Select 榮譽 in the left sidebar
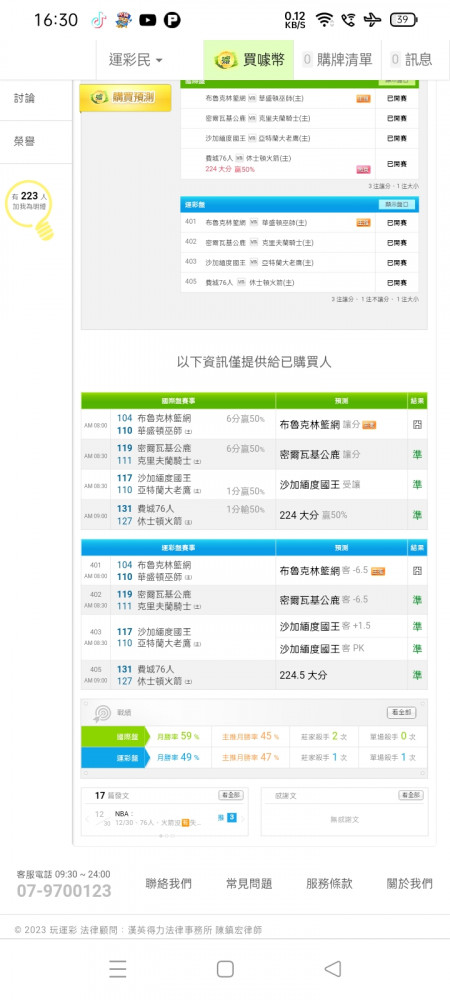Image resolution: width=450 pixels, height=1000 pixels. [25, 142]
